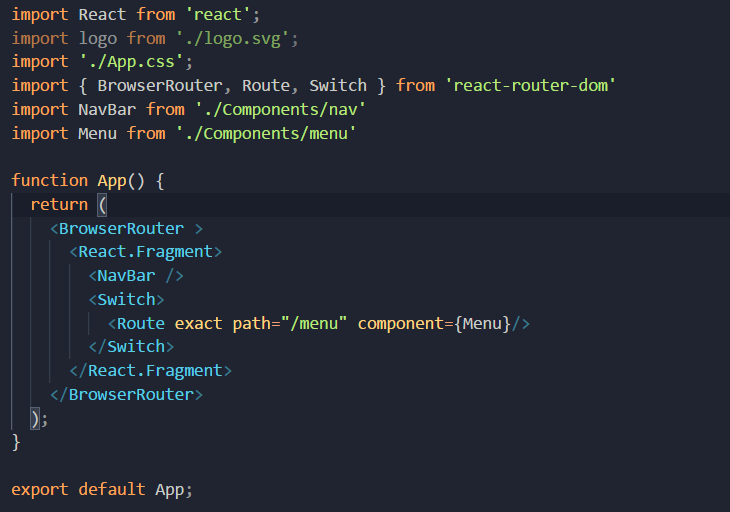This screenshot has height=512, width=730.
Task: Click the opening <React.Fragment> tag
Action: pyautogui.click(x=146, y=252)
